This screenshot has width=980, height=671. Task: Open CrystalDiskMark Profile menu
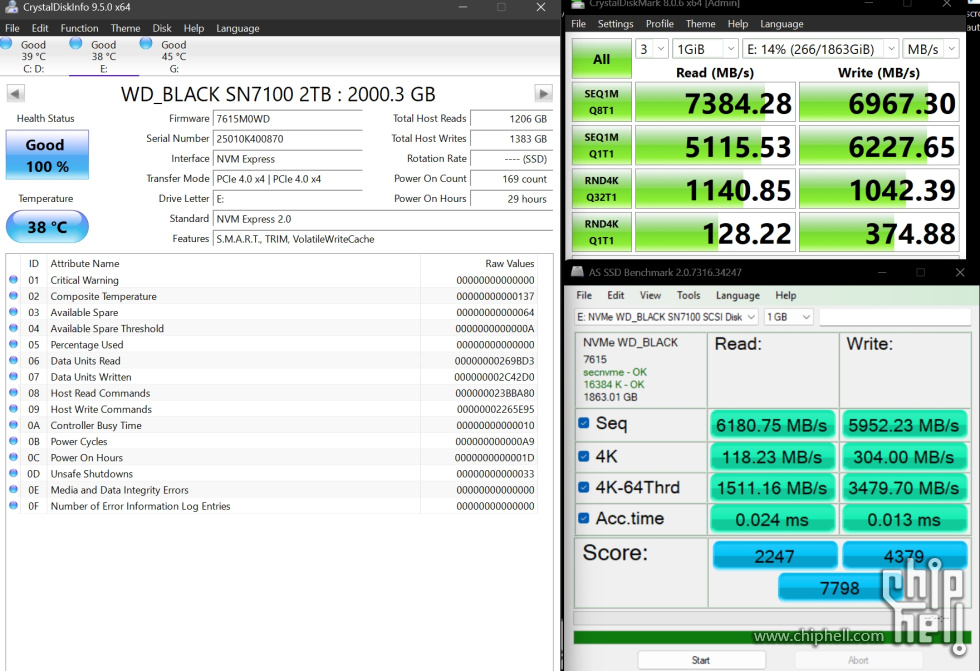coord(659,24)
